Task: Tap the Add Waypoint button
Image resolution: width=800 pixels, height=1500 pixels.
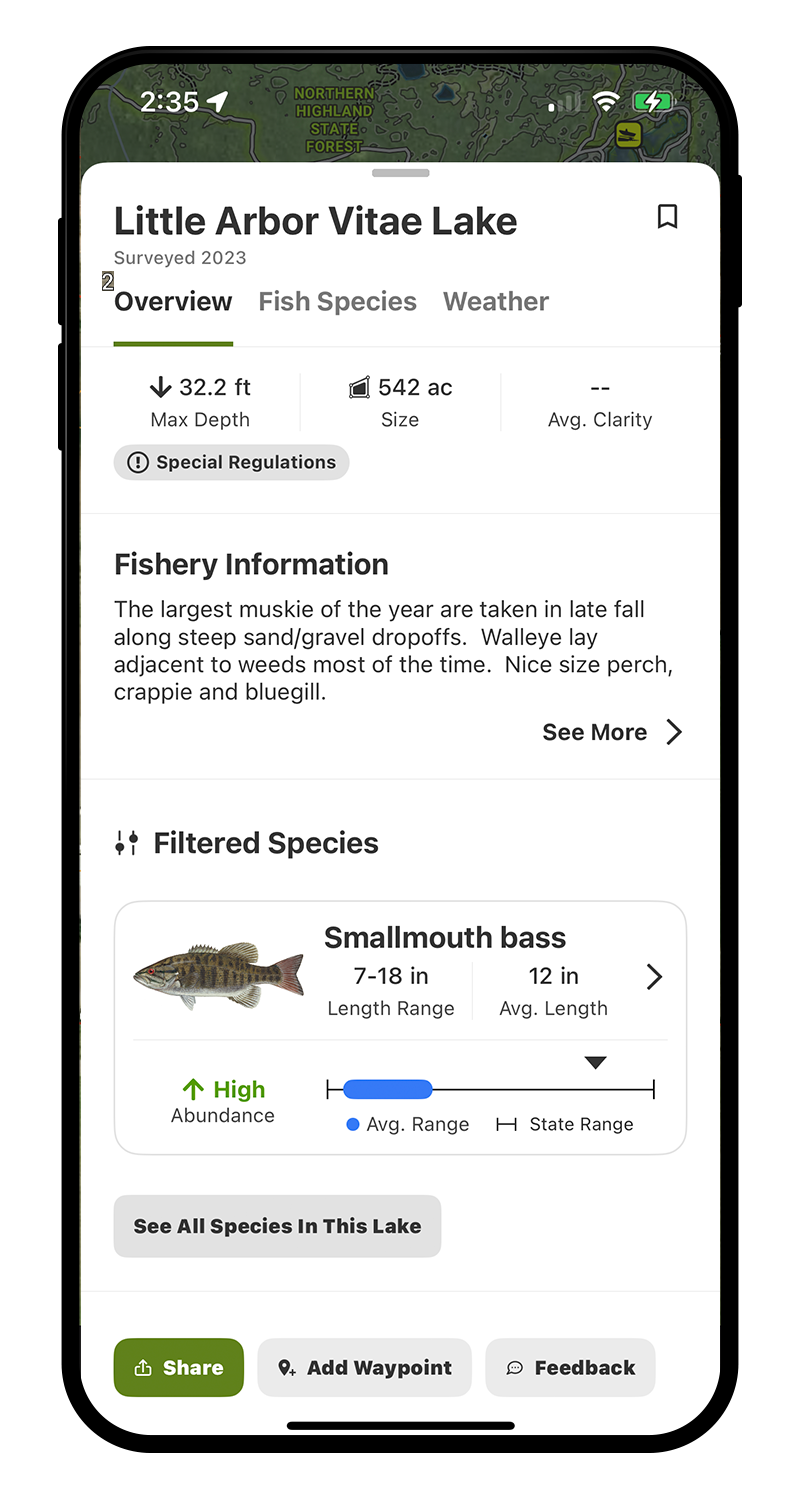Action: coord(364,1367)
